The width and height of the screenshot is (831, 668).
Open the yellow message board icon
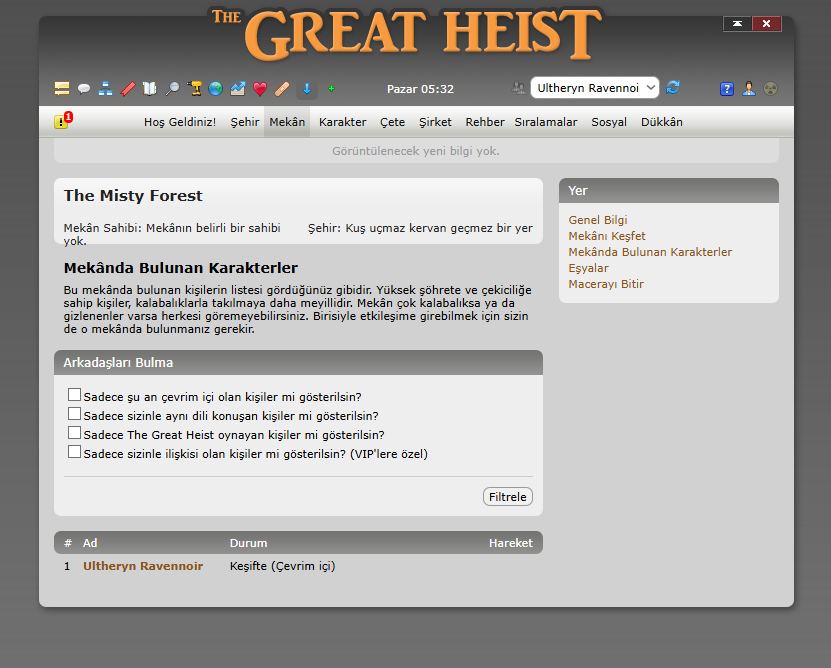(62, 89)
